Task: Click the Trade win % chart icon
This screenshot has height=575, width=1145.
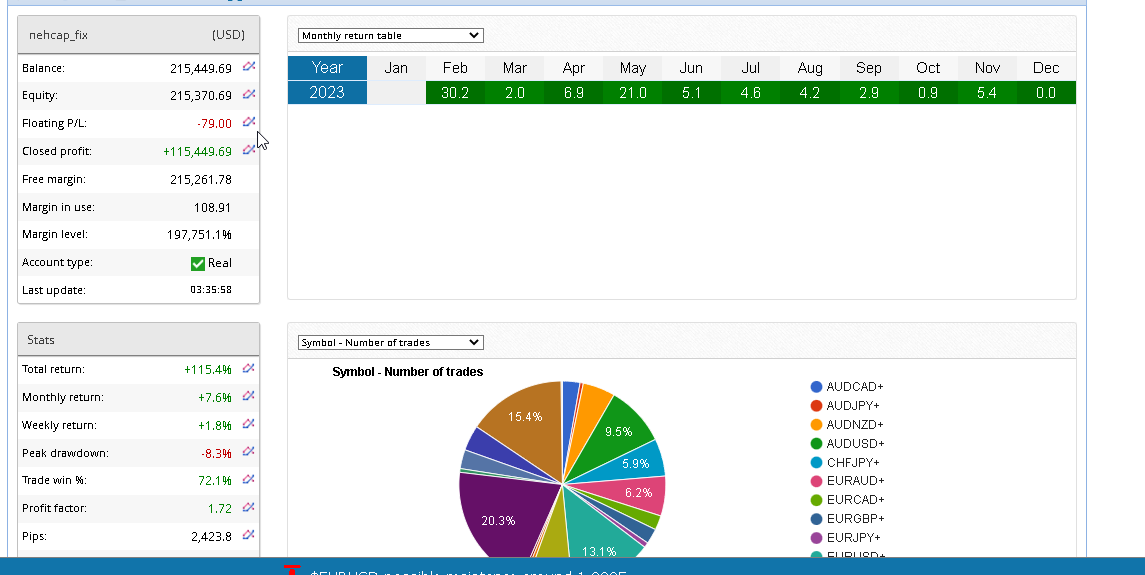Action: [x=249, y=480]
